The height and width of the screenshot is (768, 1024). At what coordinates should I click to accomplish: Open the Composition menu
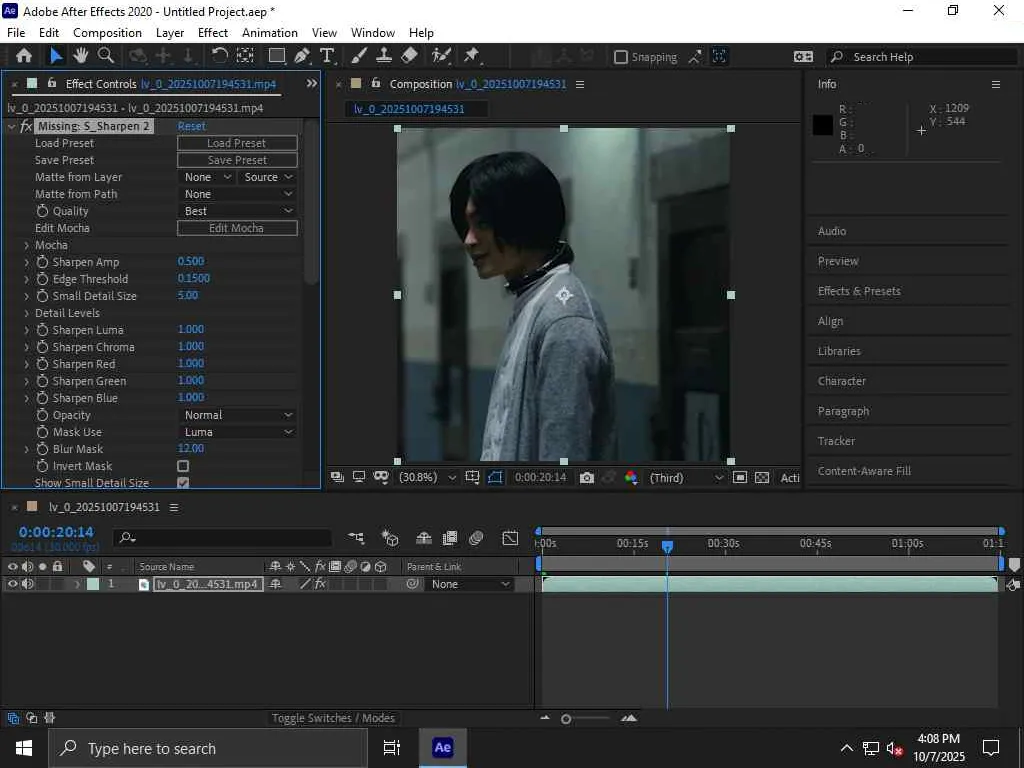[107, 33]
